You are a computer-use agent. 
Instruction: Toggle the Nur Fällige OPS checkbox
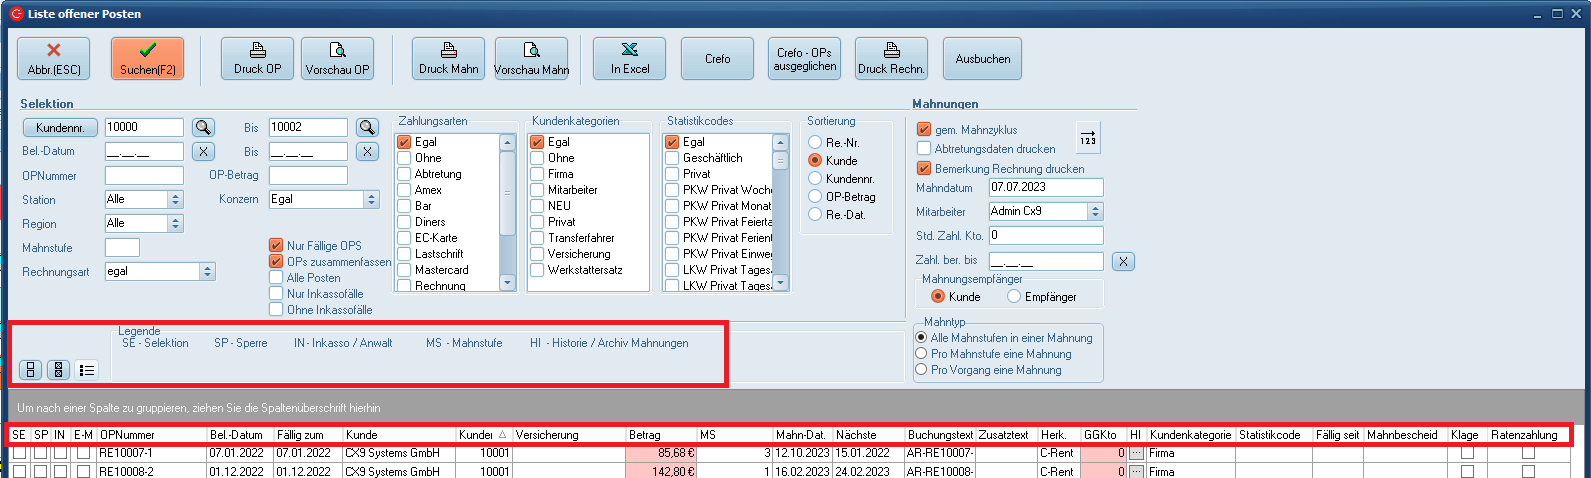(276, 246)
